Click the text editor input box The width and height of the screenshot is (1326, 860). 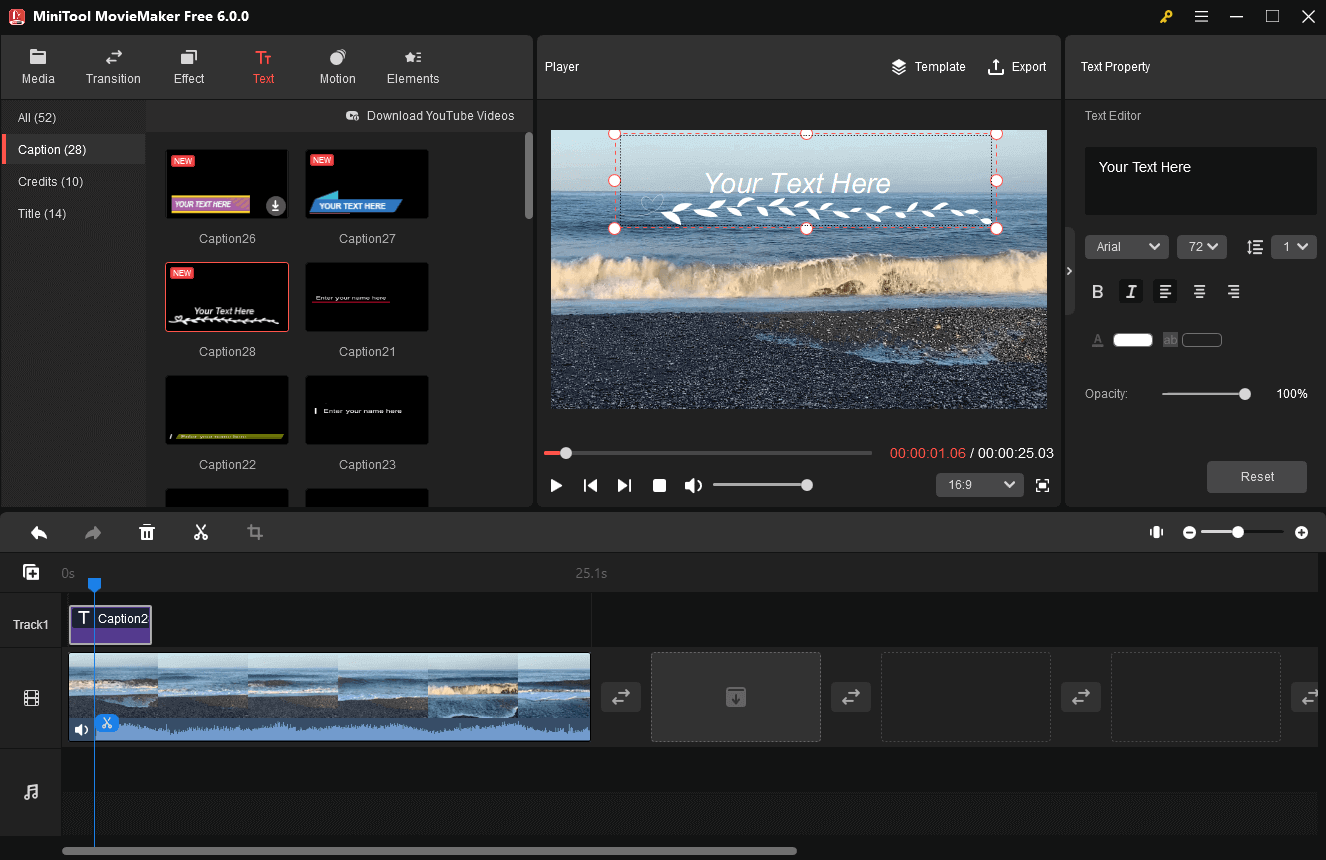(1200, 181)
